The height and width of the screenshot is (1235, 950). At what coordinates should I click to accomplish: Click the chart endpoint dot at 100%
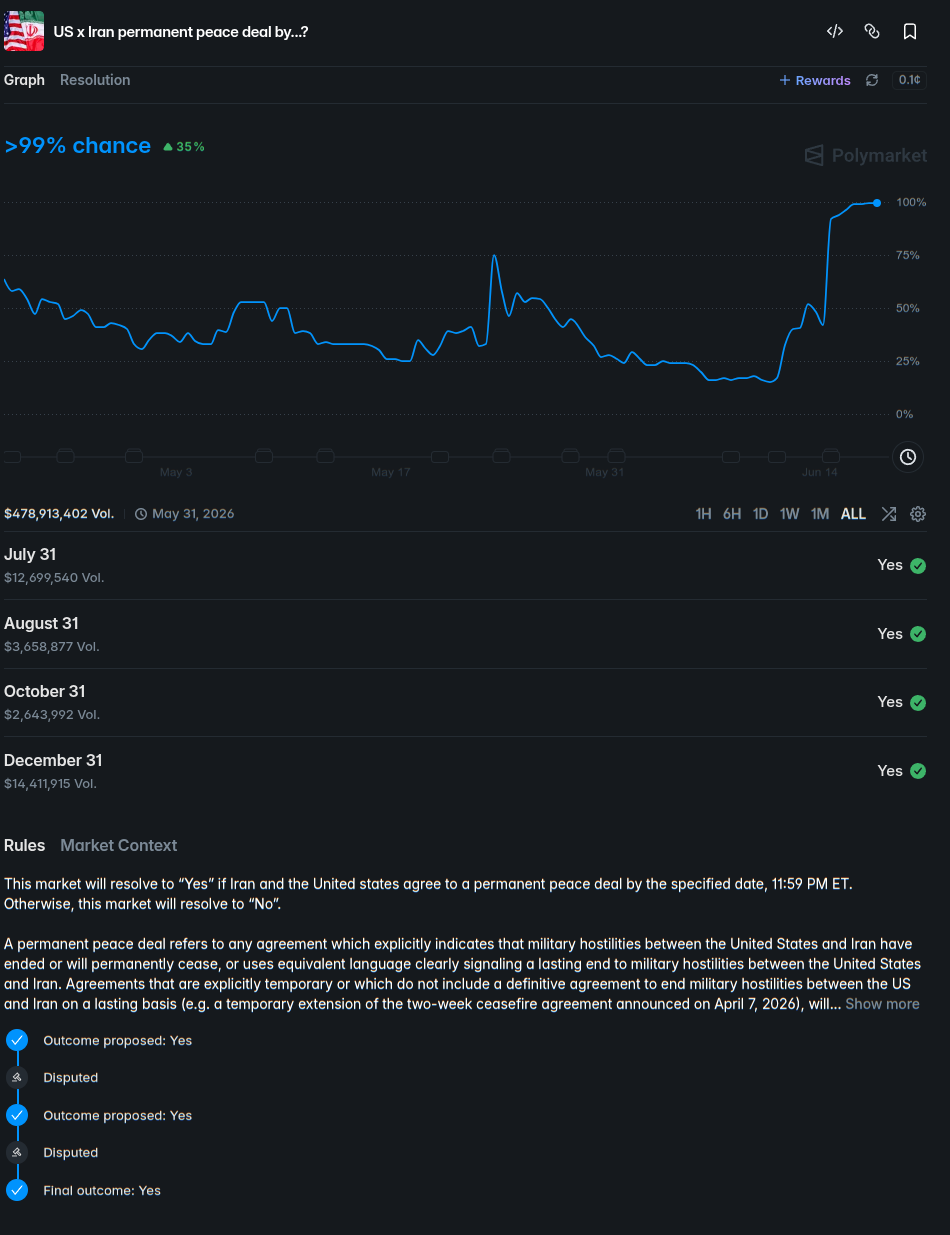[877, 203]
